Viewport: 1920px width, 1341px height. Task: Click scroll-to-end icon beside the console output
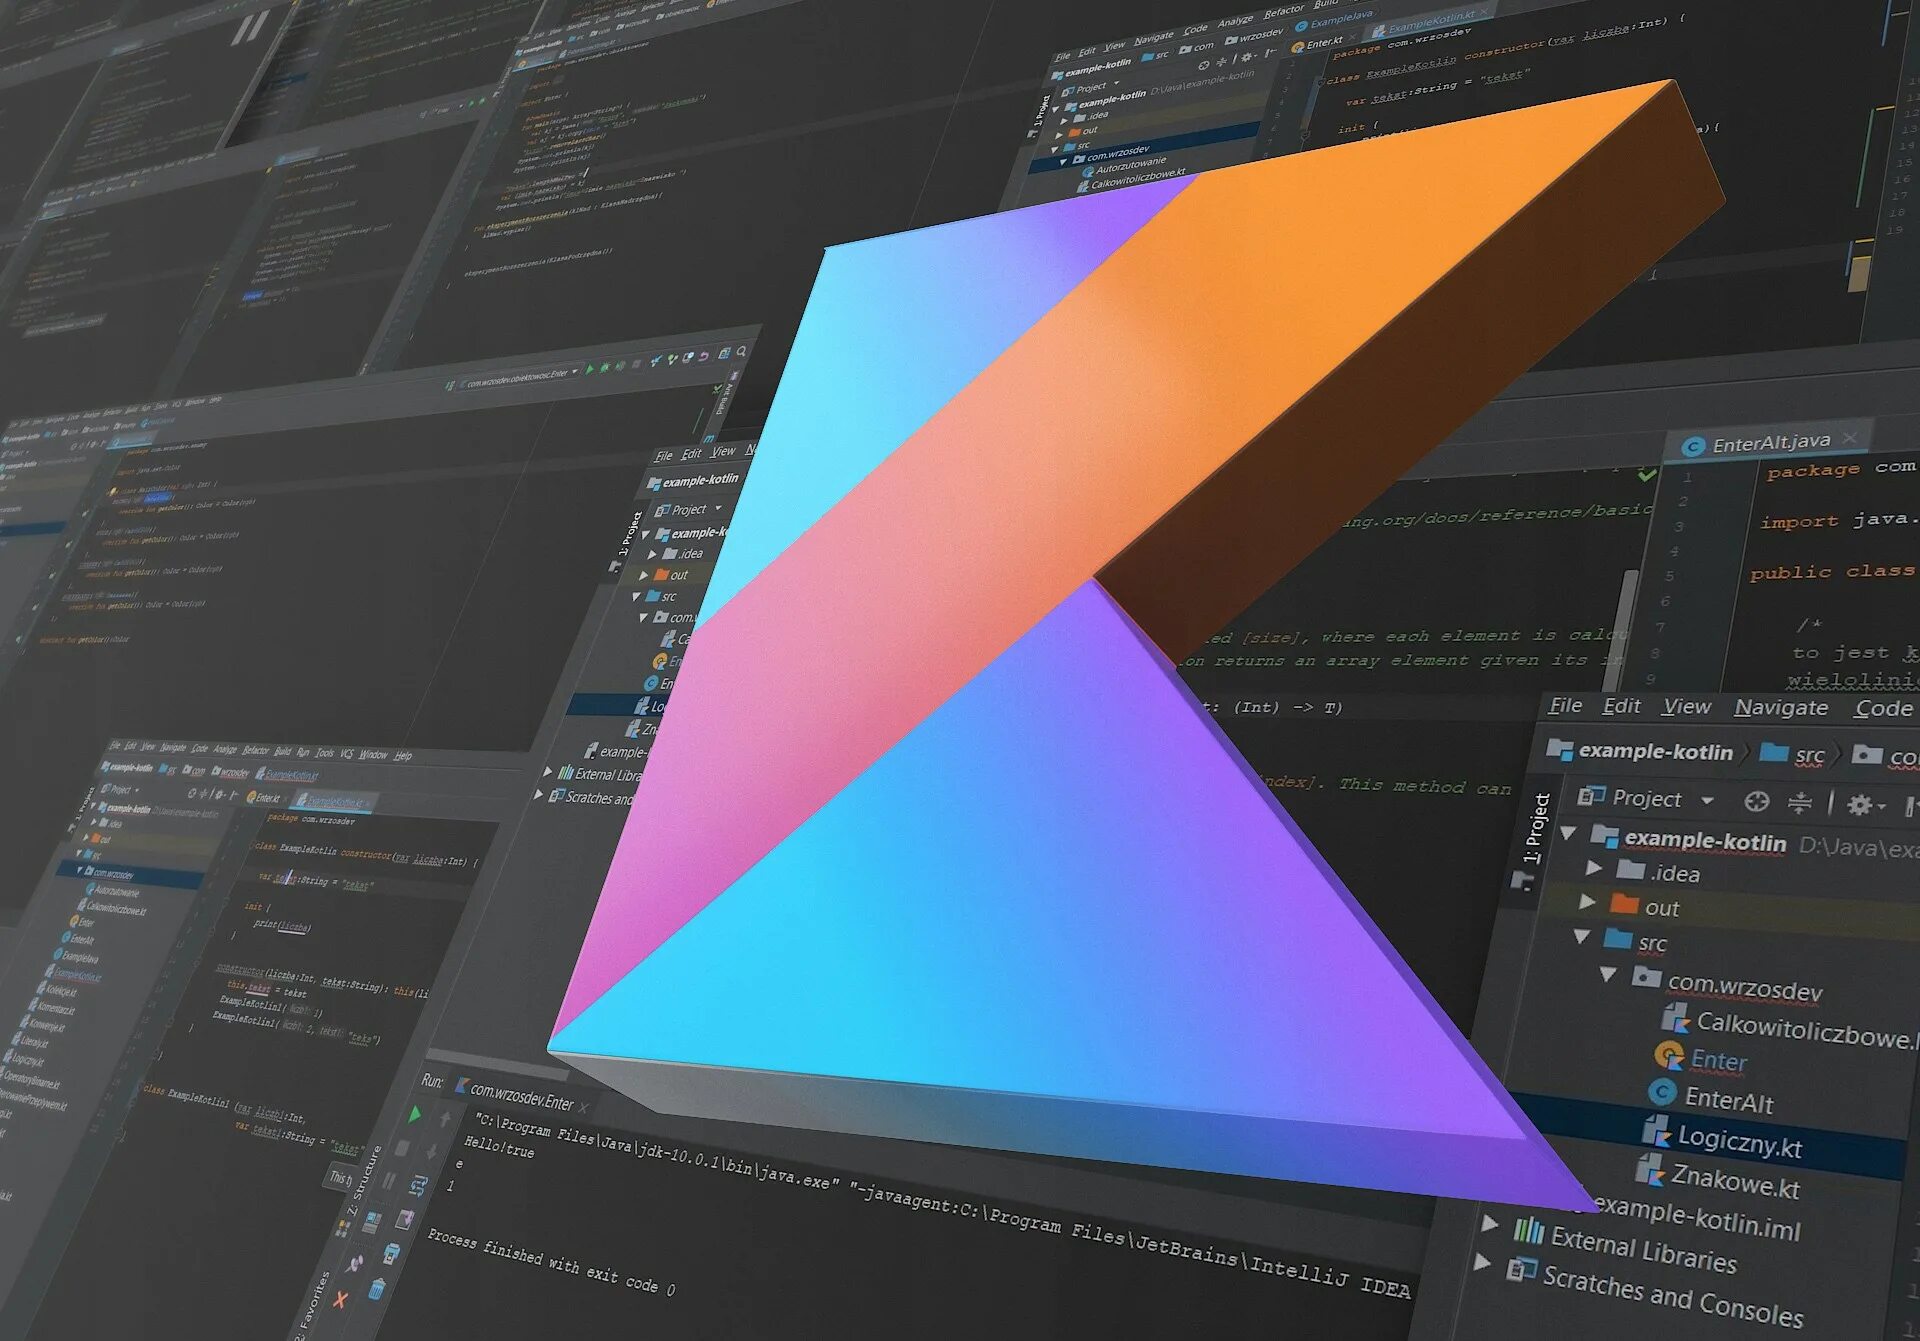405,1219
